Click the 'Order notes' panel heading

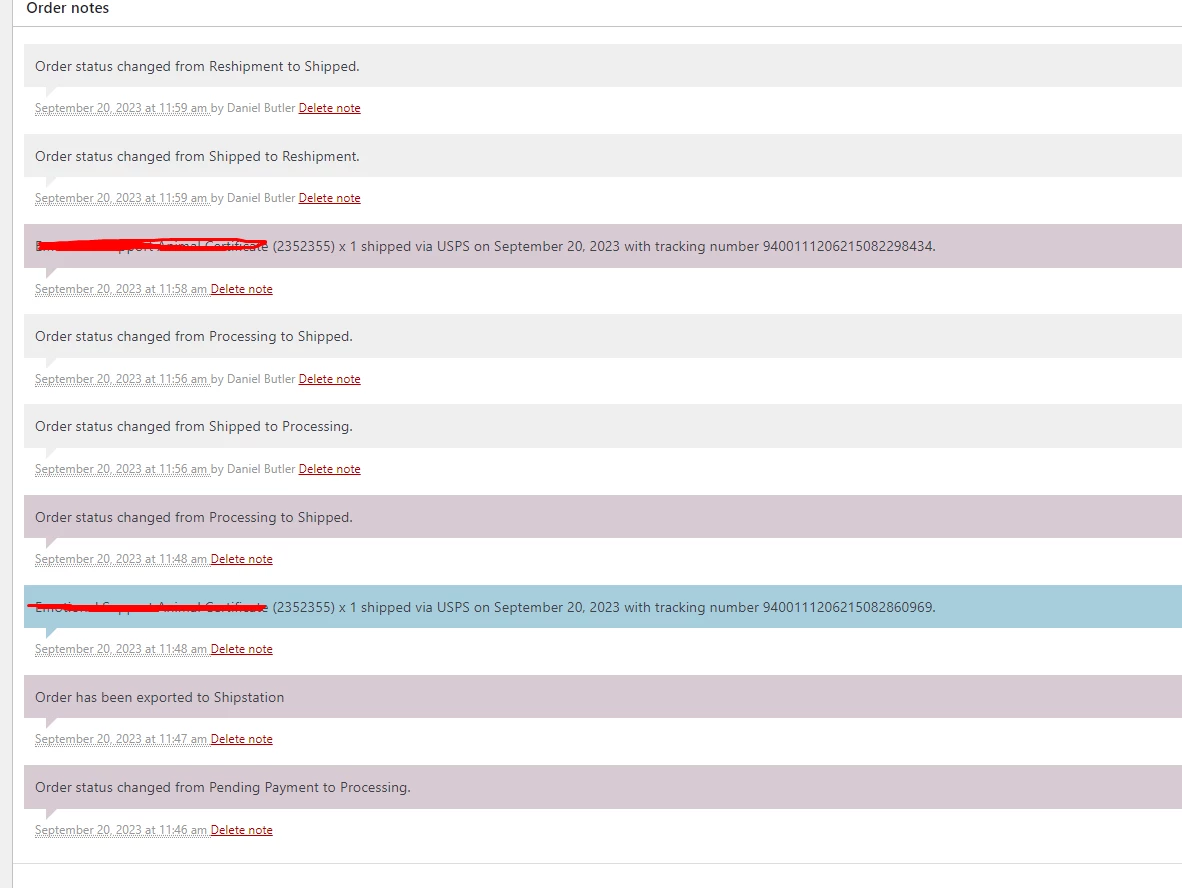68,8
